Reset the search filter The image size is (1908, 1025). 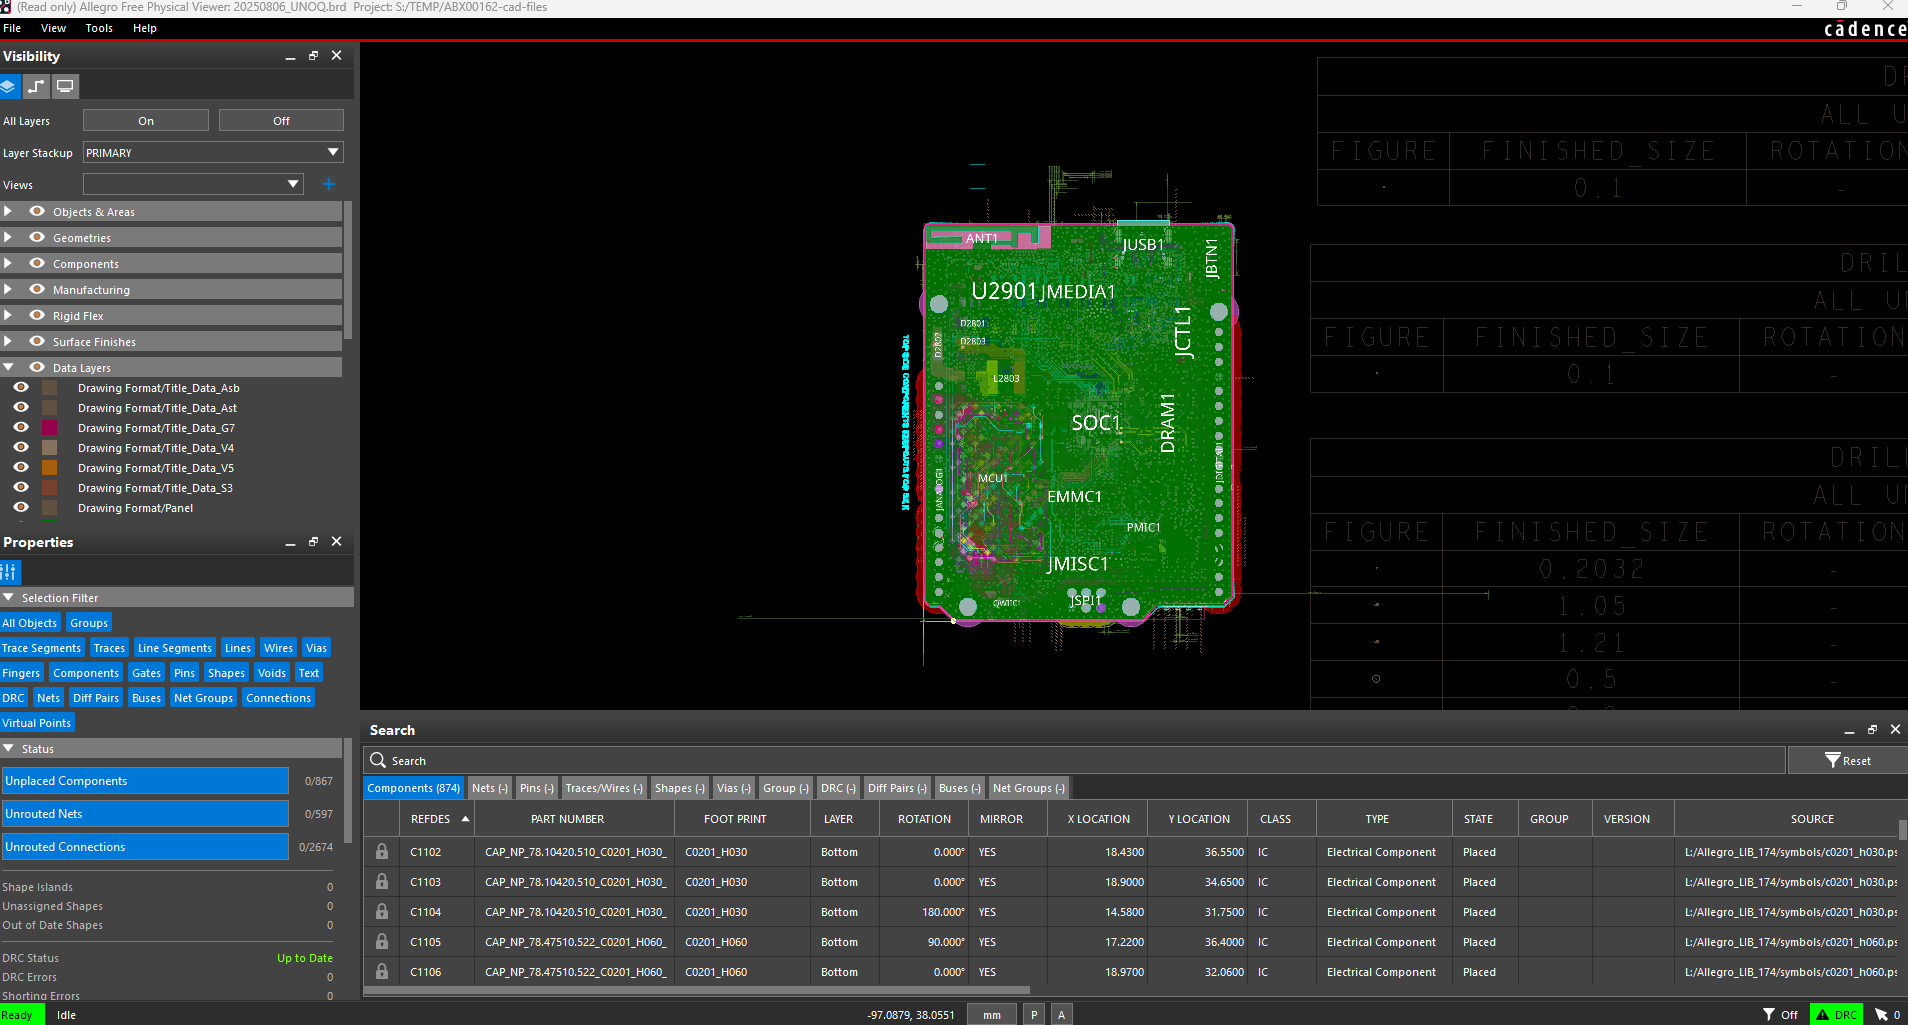pos(1847,761)
